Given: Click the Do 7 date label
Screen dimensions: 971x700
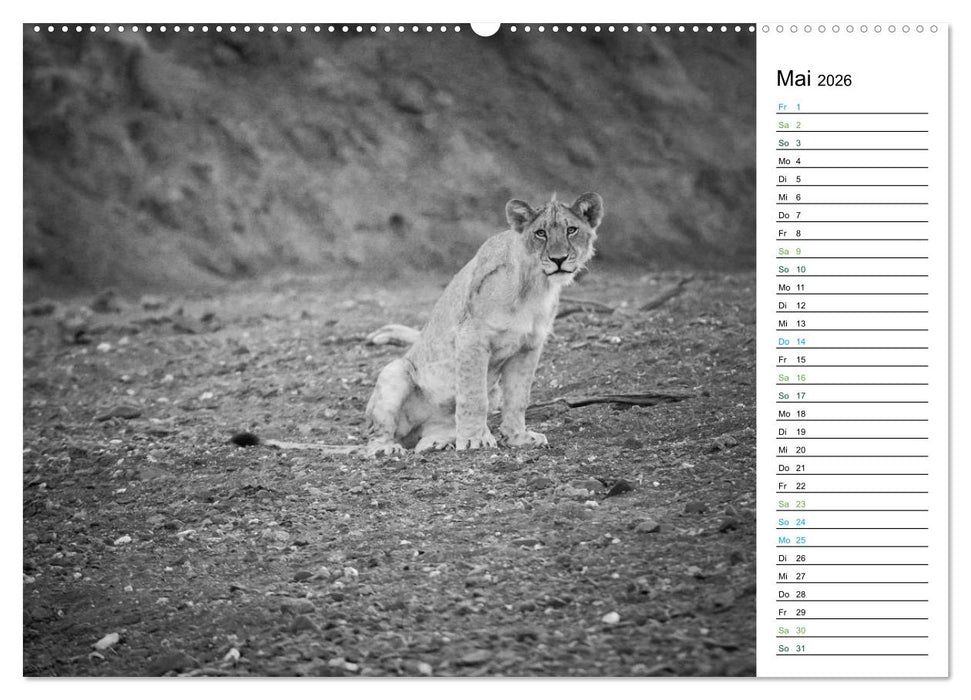Looking at the screenshot, I should (790, 215).
